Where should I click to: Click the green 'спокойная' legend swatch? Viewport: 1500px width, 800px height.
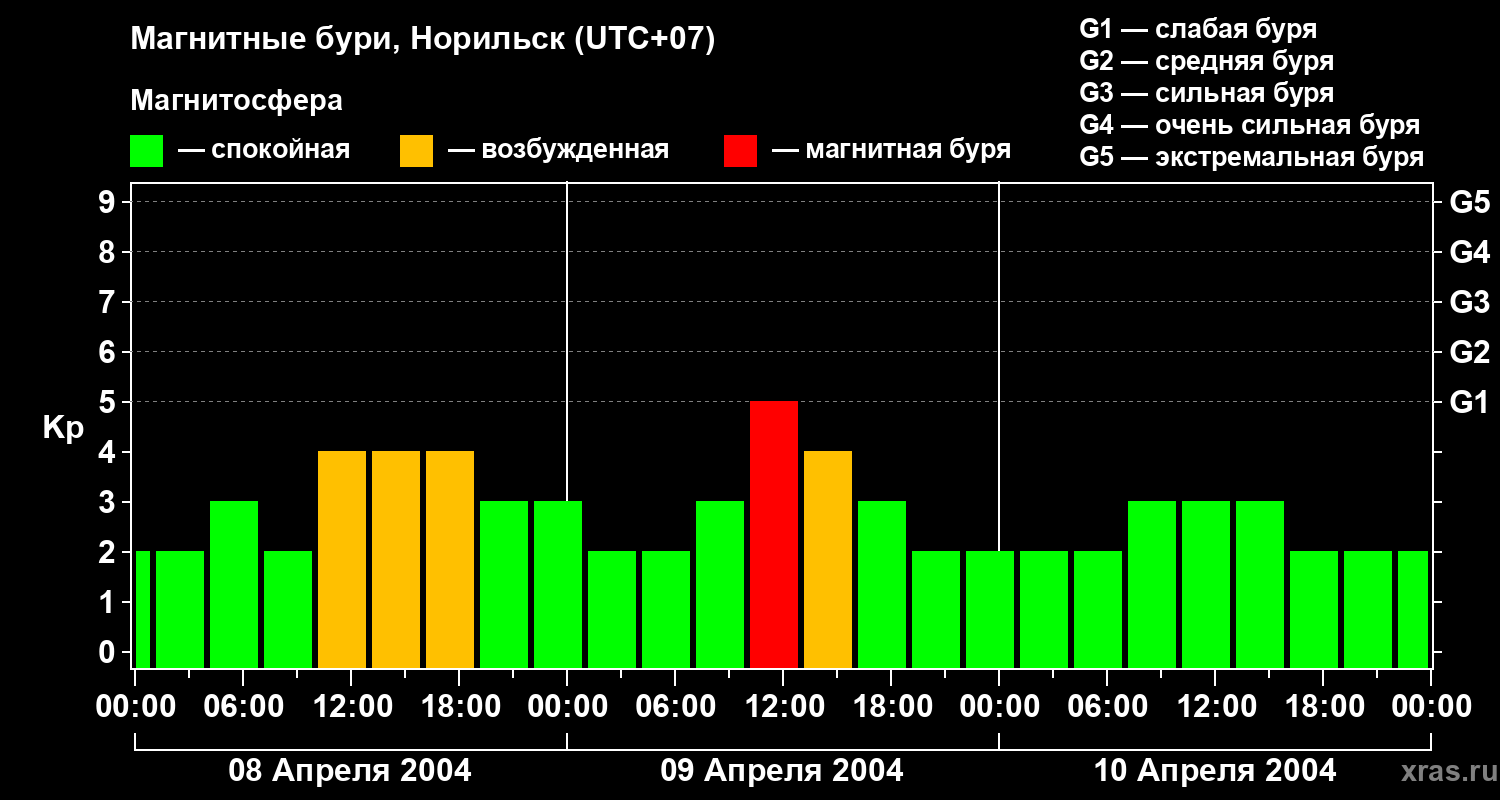click(x=146, y=151)
